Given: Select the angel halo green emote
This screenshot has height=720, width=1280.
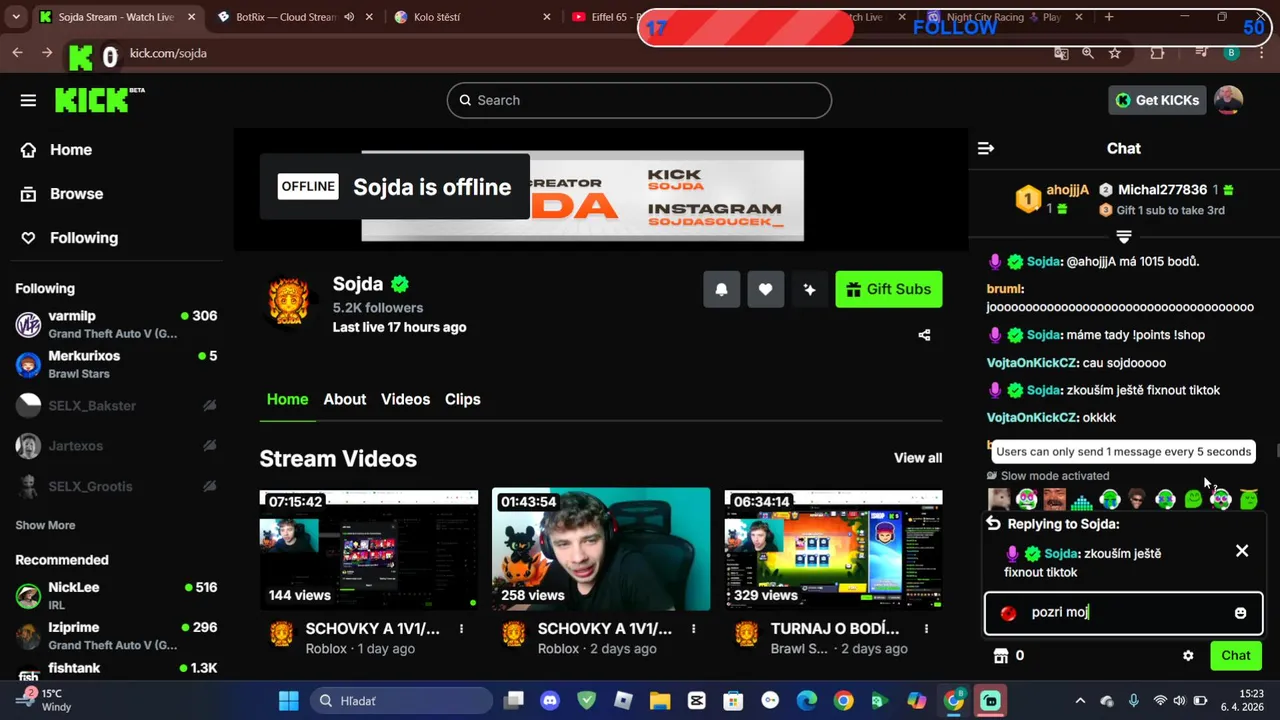Looking at the screenshot, I should click(1248, 498).
